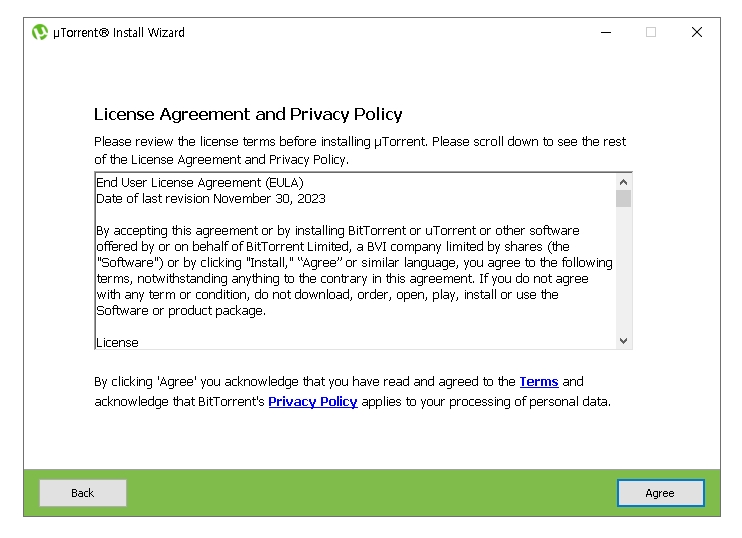The image size is (742, 538).
Task: Click the 'End User License Agreement (EULA)' line
Action: tap(200, 183)
